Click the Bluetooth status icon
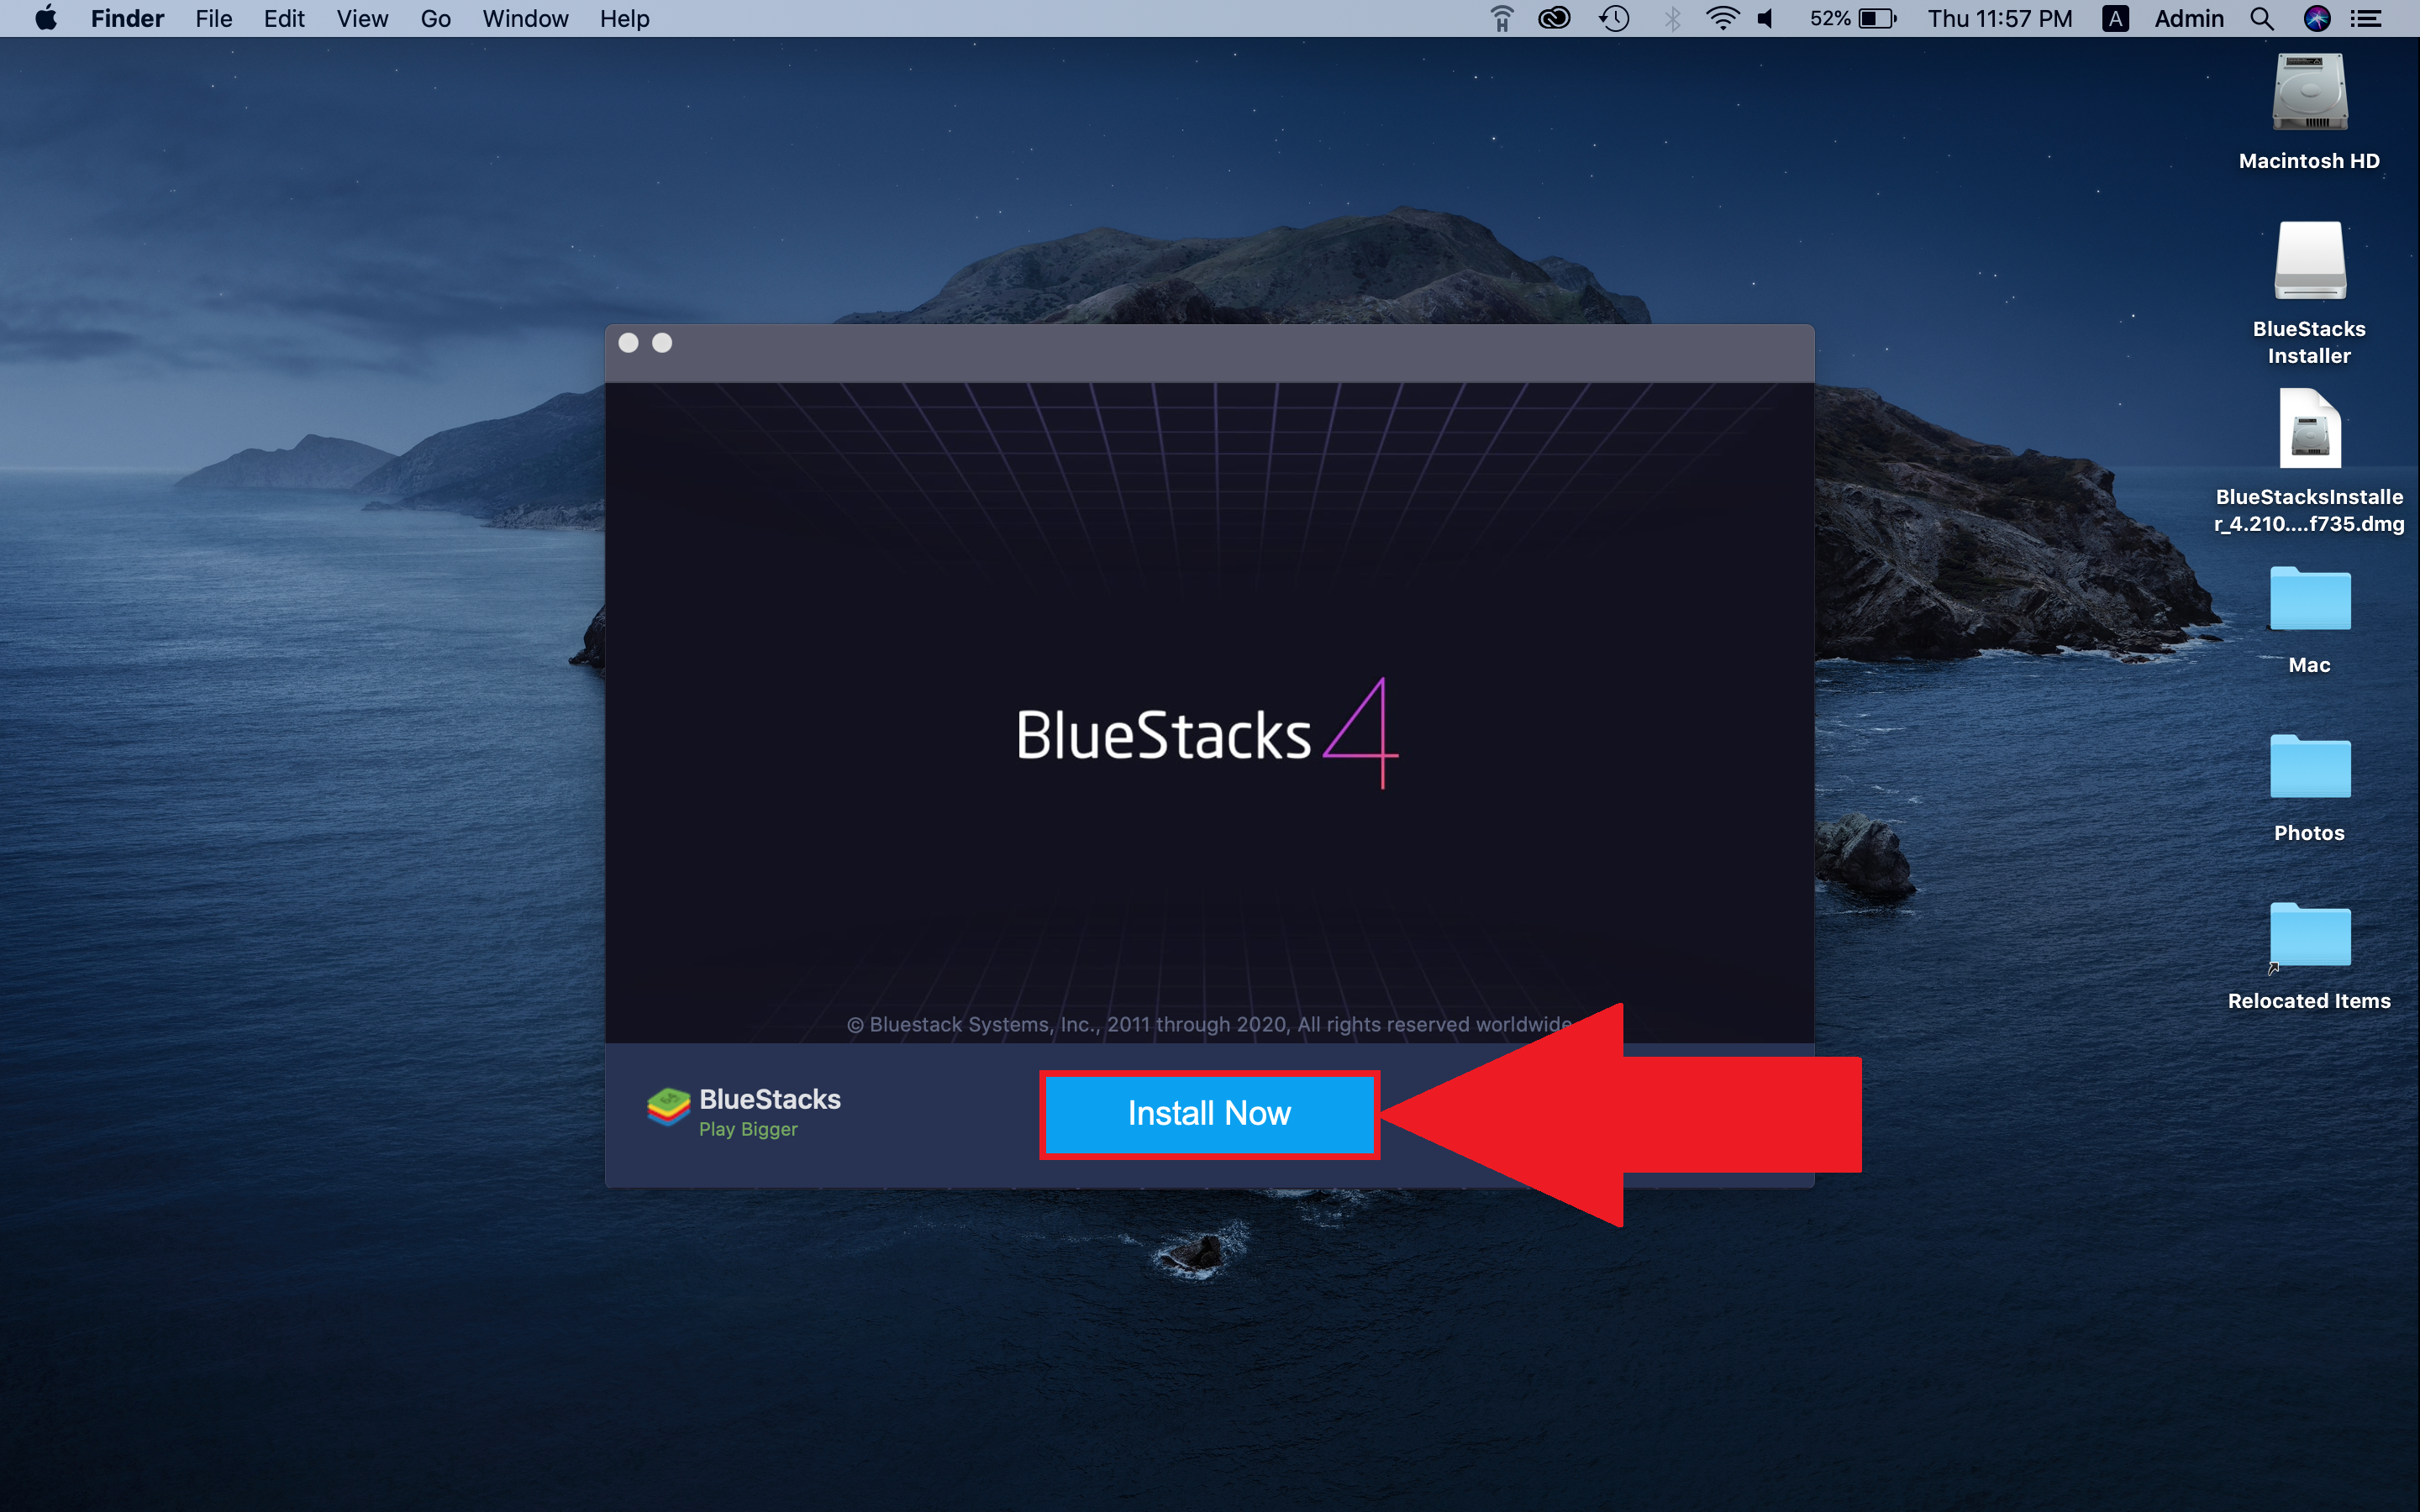 [x=1669, y=19]
